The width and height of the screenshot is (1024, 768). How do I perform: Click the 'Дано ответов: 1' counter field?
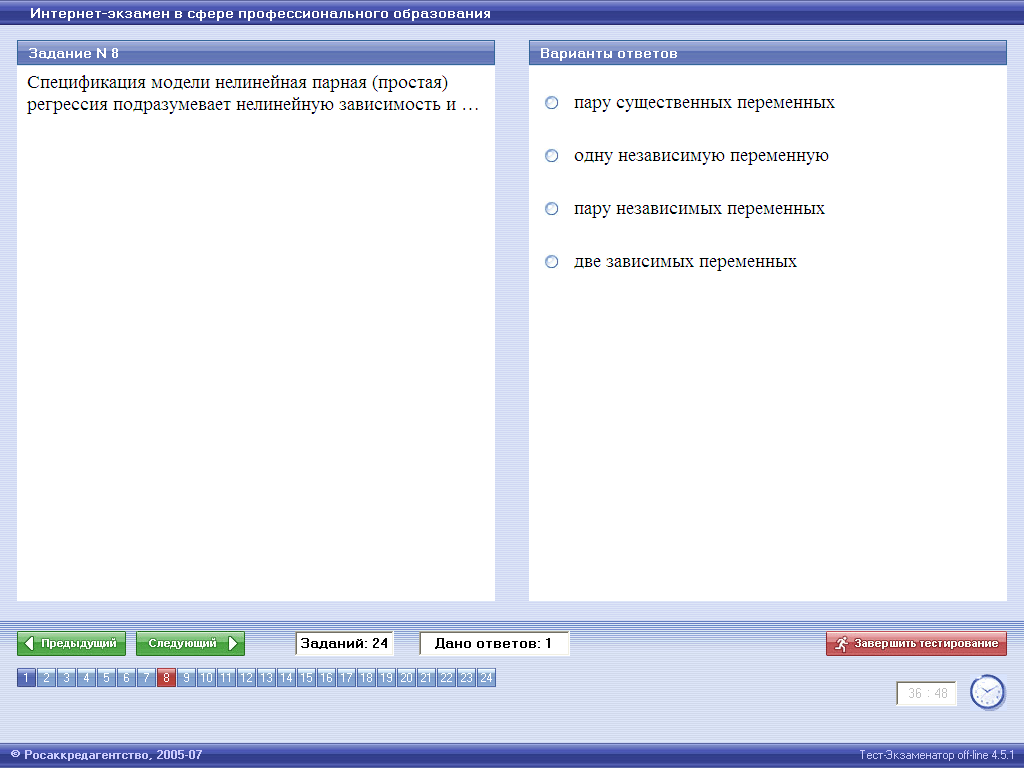pyautogui.click(x=494, y=643)
